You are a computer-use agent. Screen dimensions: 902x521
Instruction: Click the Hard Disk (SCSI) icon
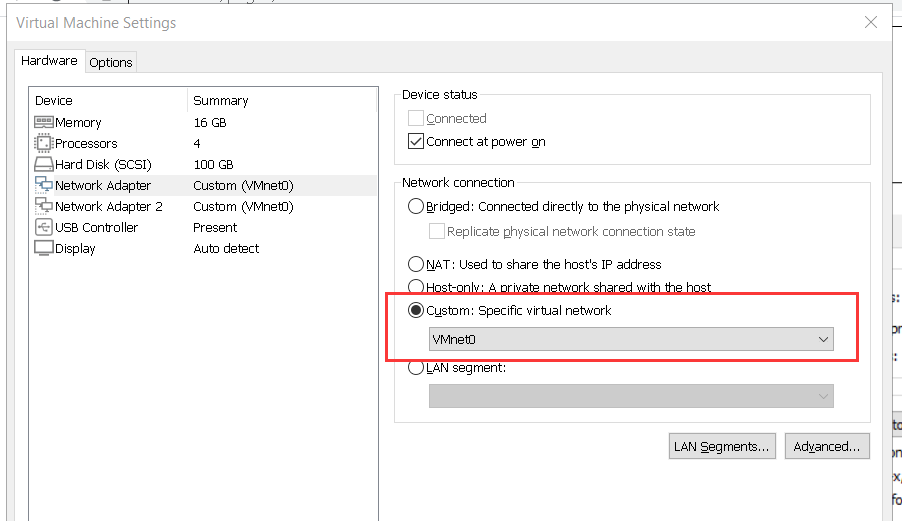coord(44,164)
